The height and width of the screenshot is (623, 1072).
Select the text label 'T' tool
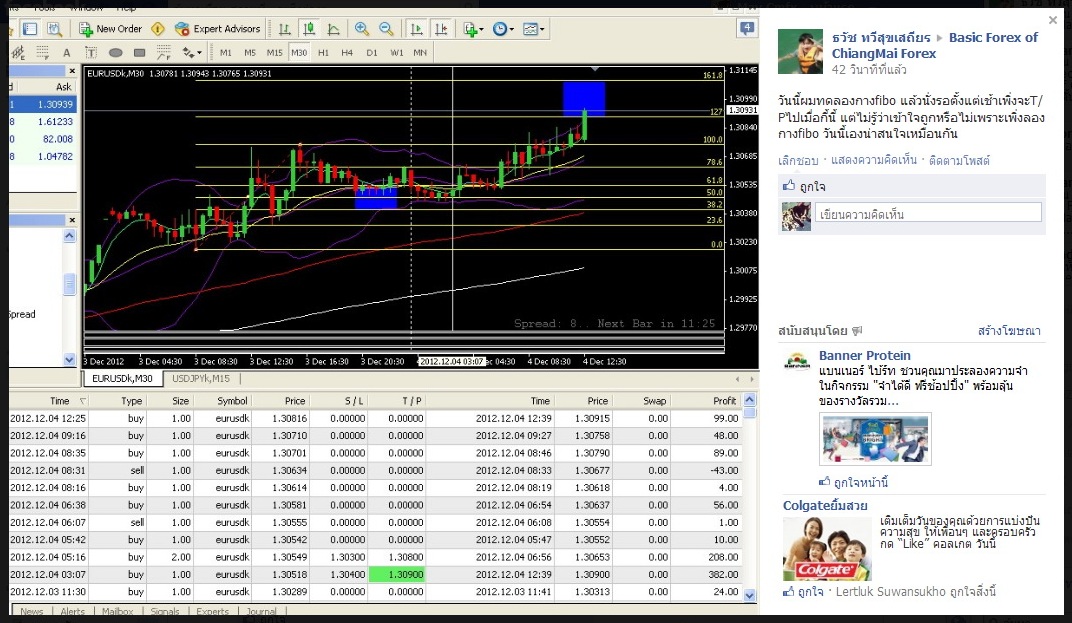coord(90,53)
